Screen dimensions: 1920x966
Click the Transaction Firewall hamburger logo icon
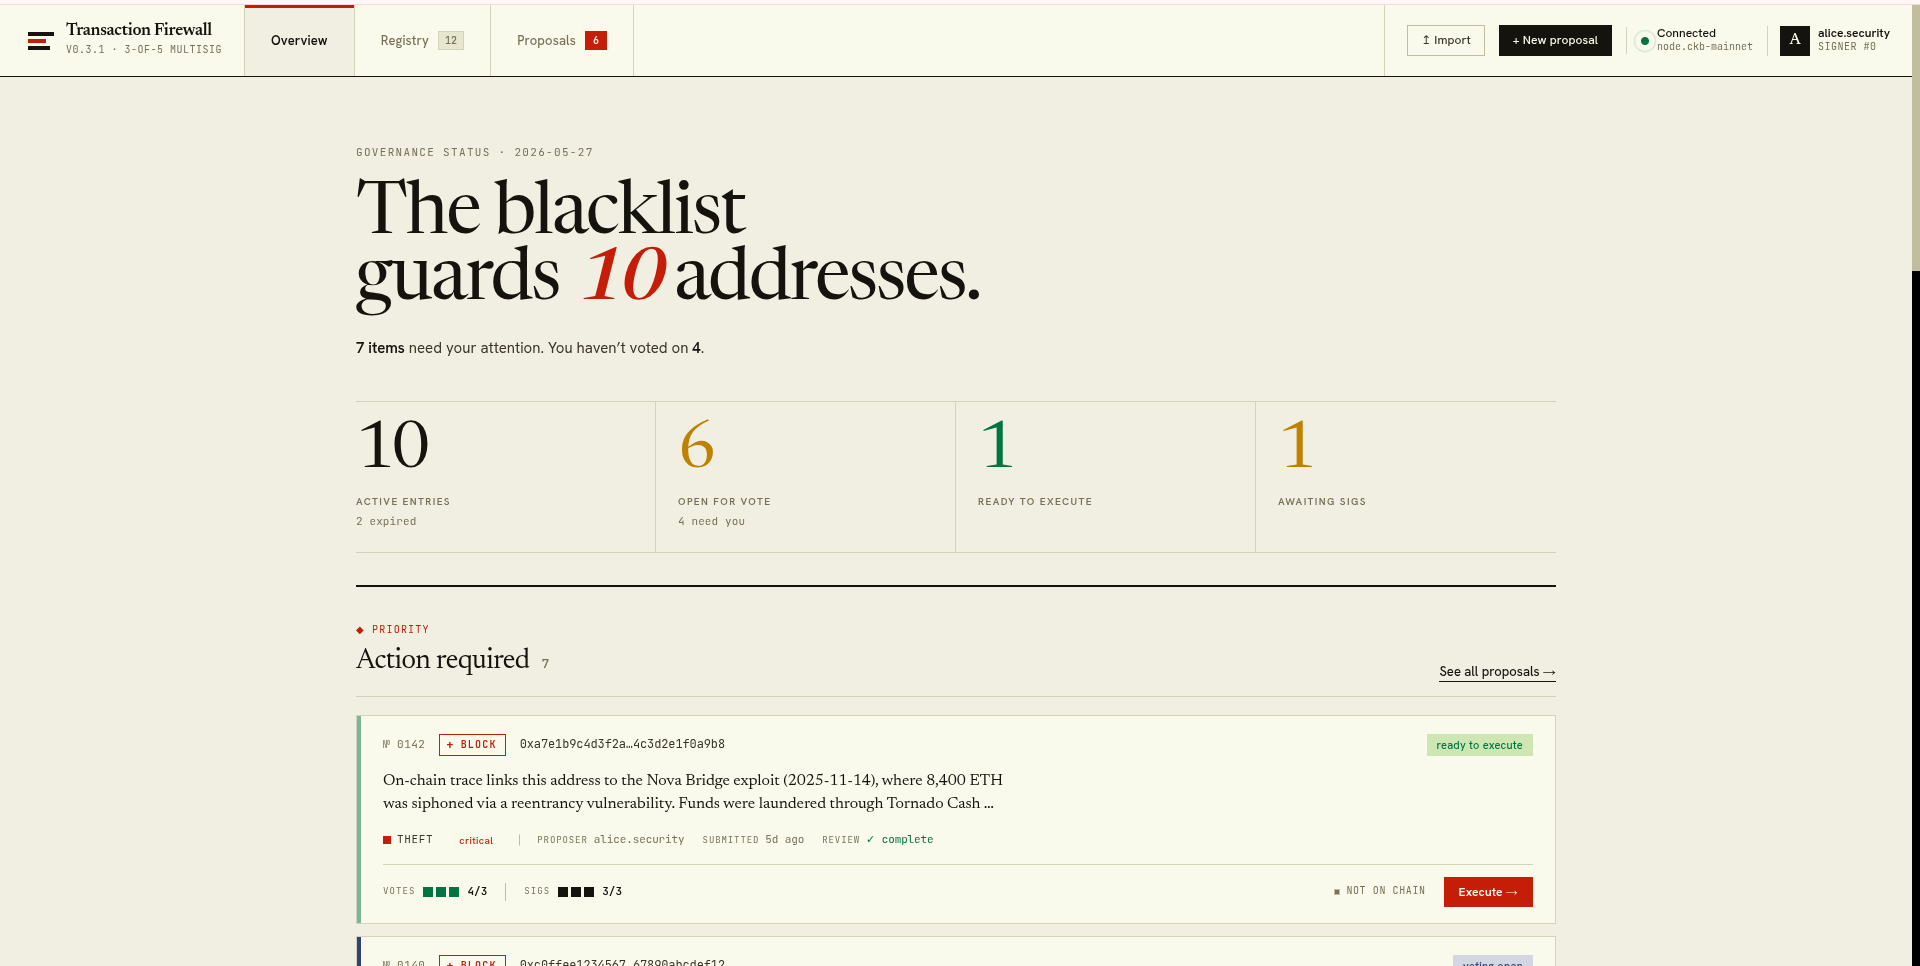[40, 41]
